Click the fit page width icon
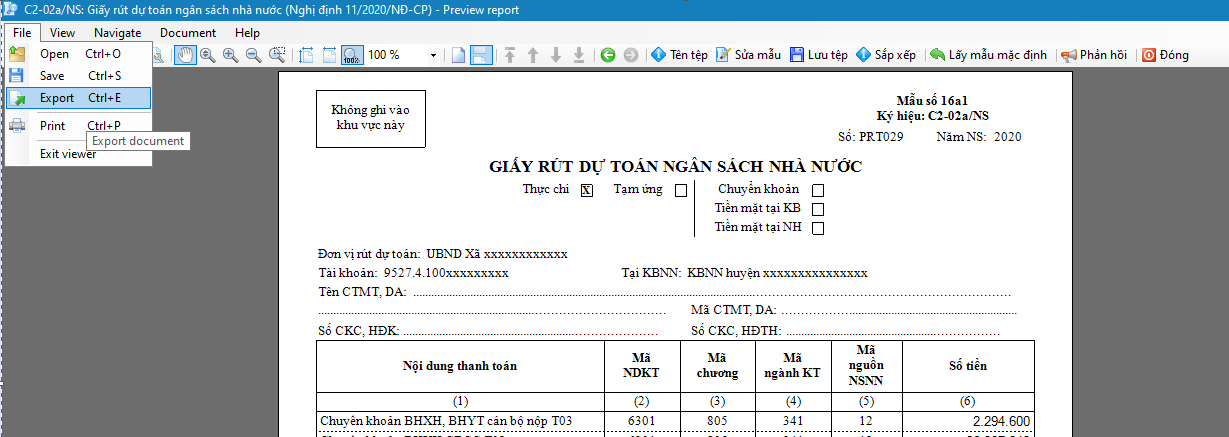1229x437 pixels. pyautogui.click(x=306, y=55)
